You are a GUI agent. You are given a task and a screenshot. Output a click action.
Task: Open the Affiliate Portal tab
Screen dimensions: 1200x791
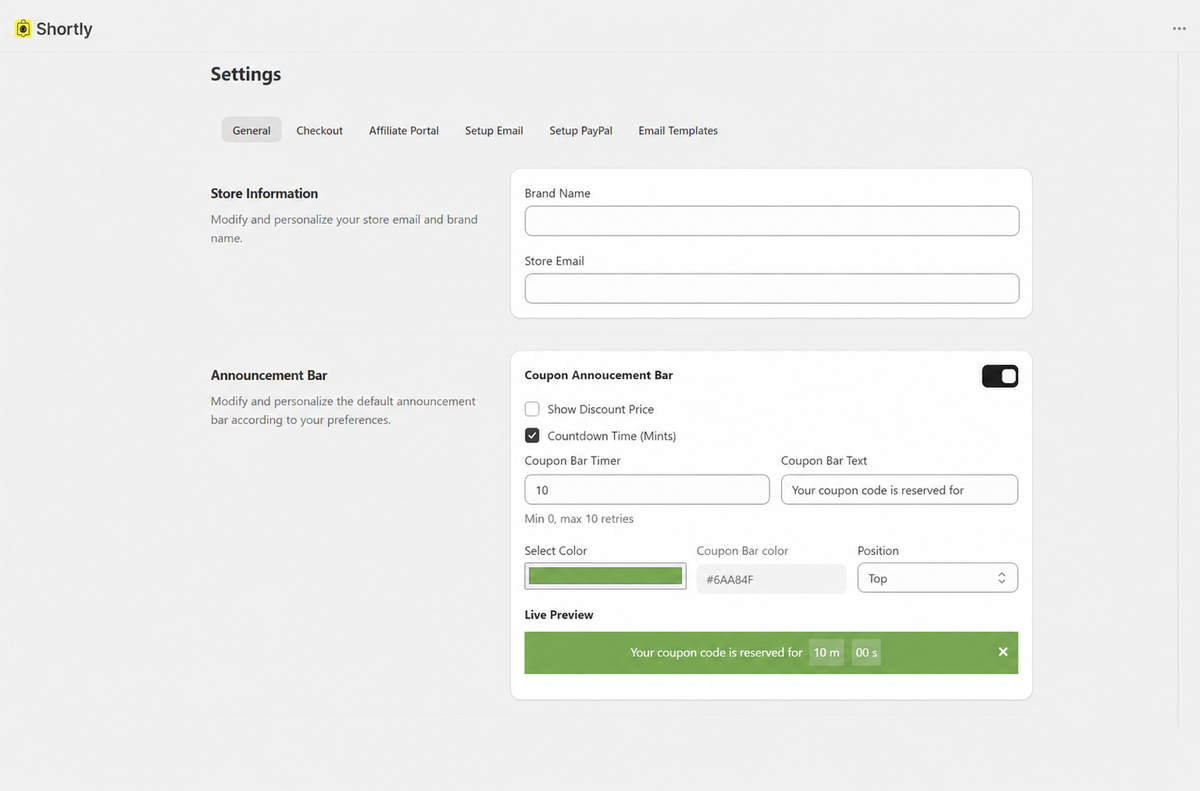(x=404, y=130)
